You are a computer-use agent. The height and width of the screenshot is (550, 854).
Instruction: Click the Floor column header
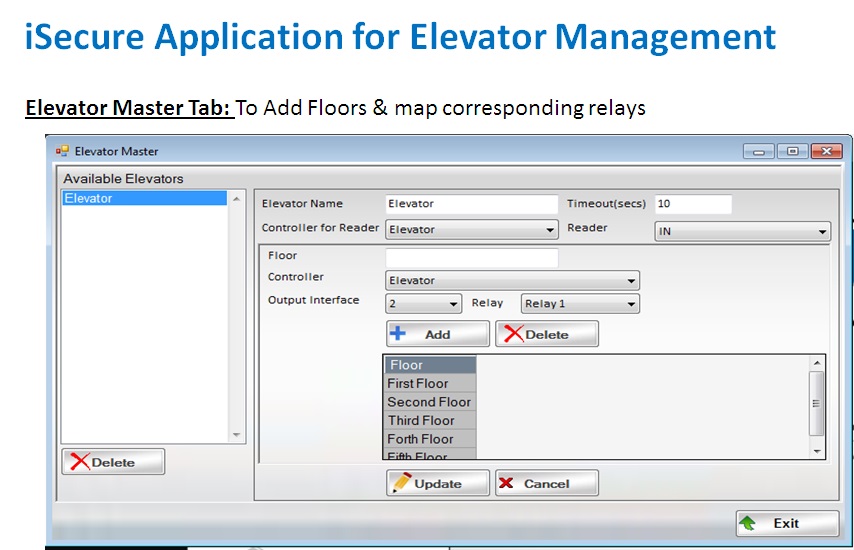[x=430, y=365]
